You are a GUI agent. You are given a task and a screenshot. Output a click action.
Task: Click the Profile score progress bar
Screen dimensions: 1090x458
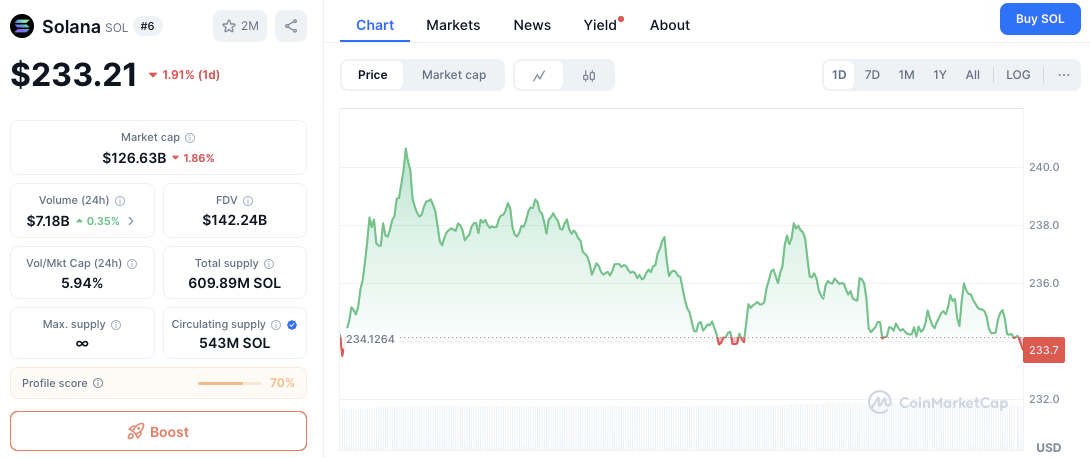pos(230,383)
